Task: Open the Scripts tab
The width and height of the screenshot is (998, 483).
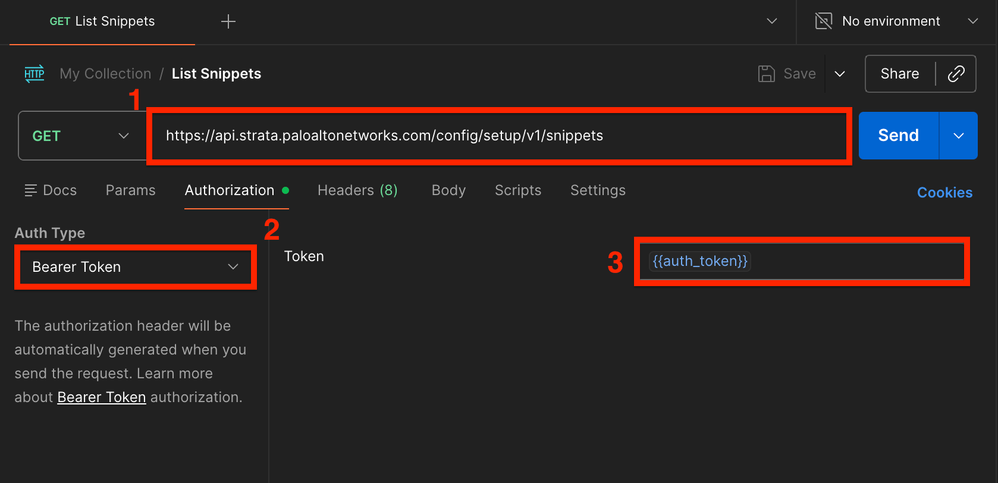Action: click(518, 190)
